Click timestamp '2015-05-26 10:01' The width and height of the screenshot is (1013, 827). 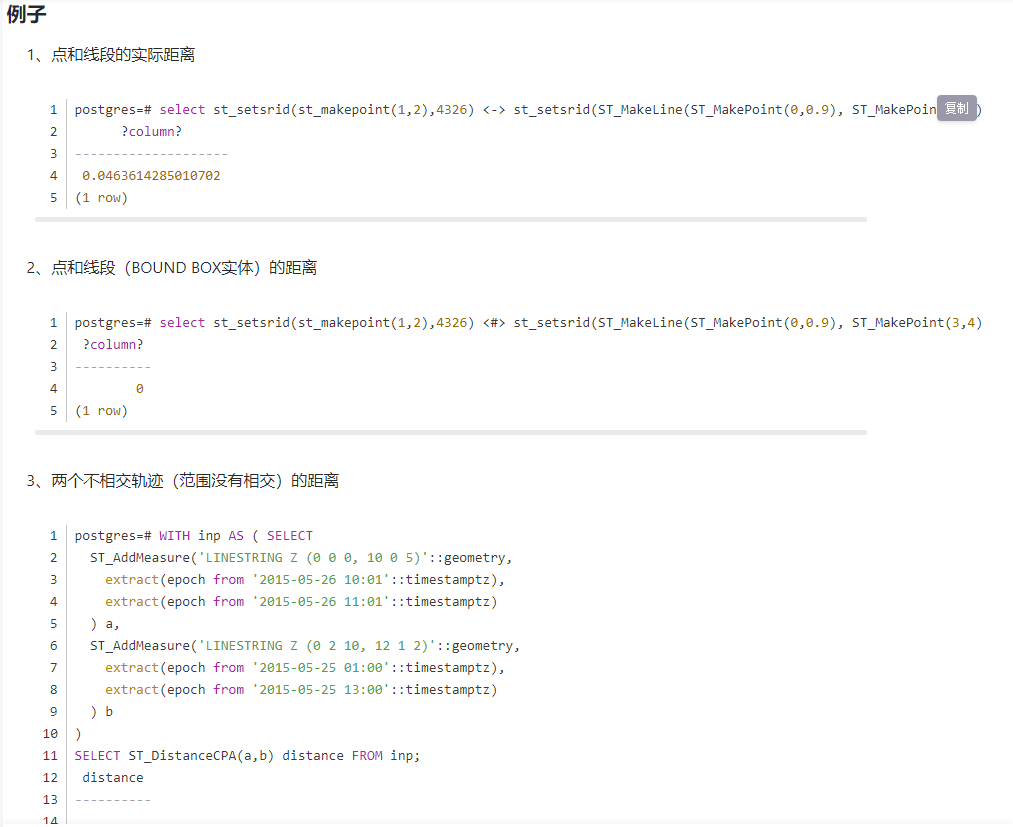[321, 580]
